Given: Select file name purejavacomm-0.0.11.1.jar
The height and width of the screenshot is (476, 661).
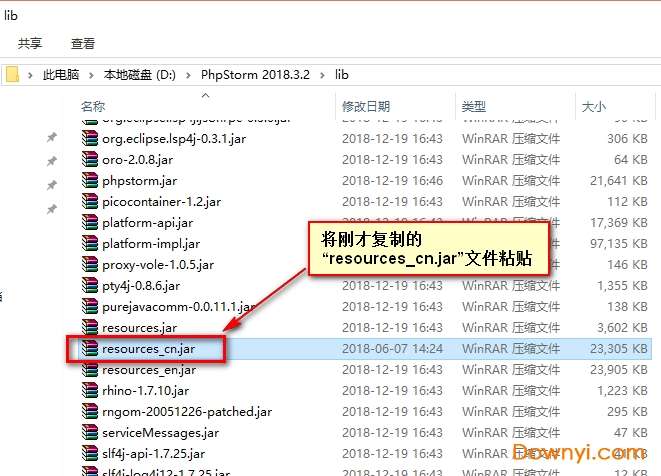Looking at the screenshot, I should pyautogui.click(x=179, y=307).
